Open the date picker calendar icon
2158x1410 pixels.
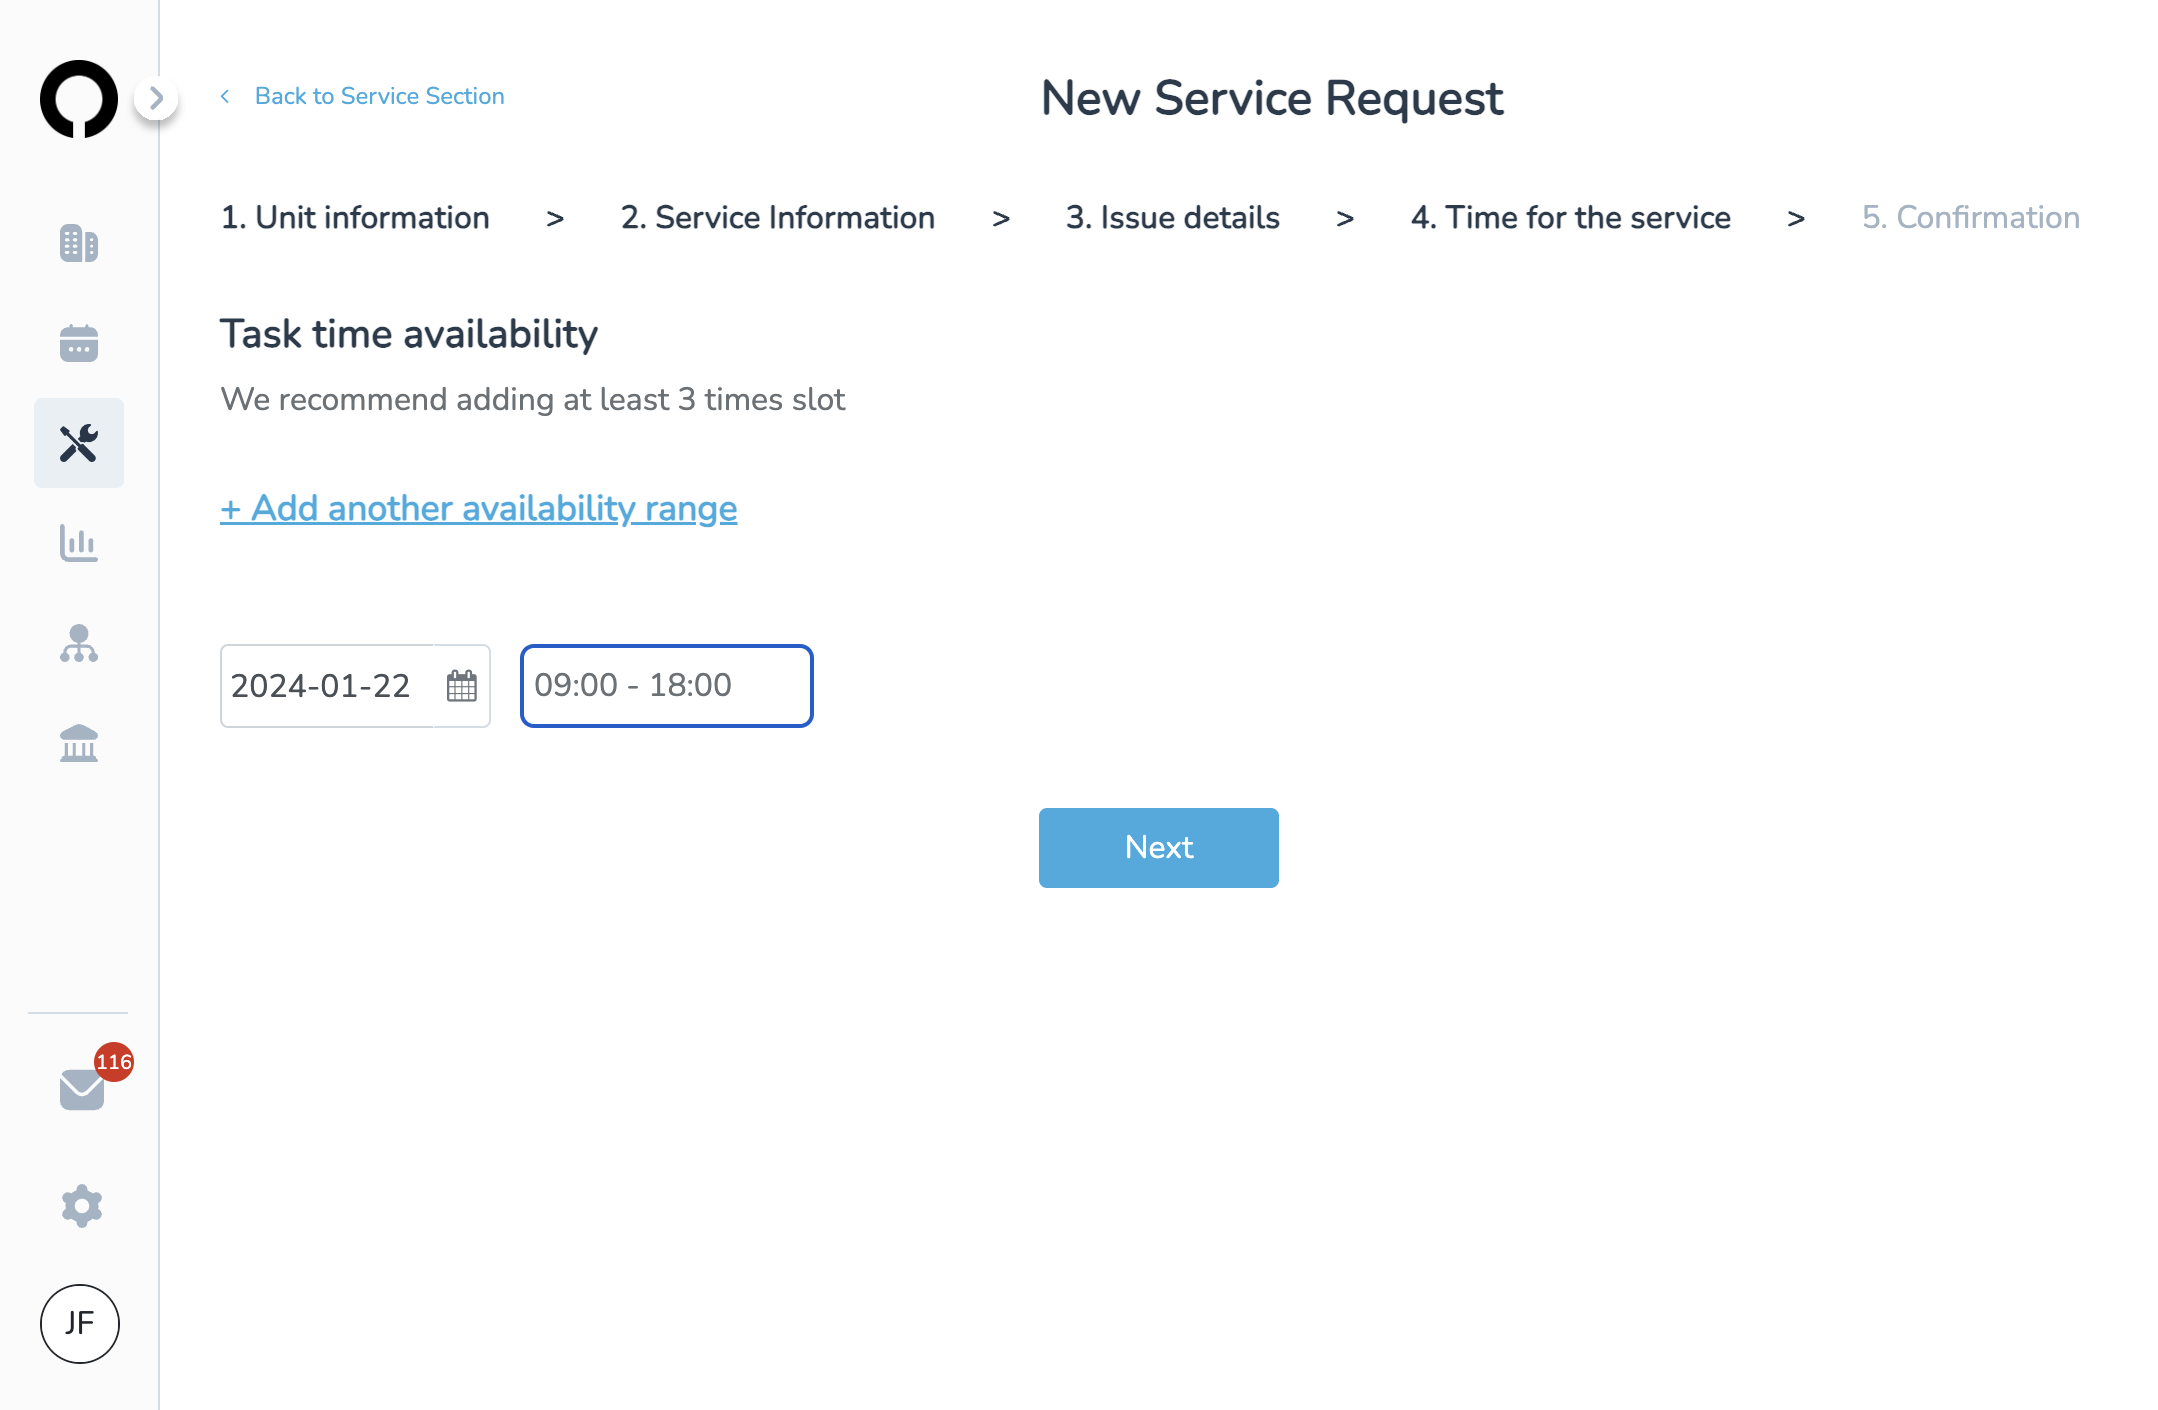click(462, 686)
